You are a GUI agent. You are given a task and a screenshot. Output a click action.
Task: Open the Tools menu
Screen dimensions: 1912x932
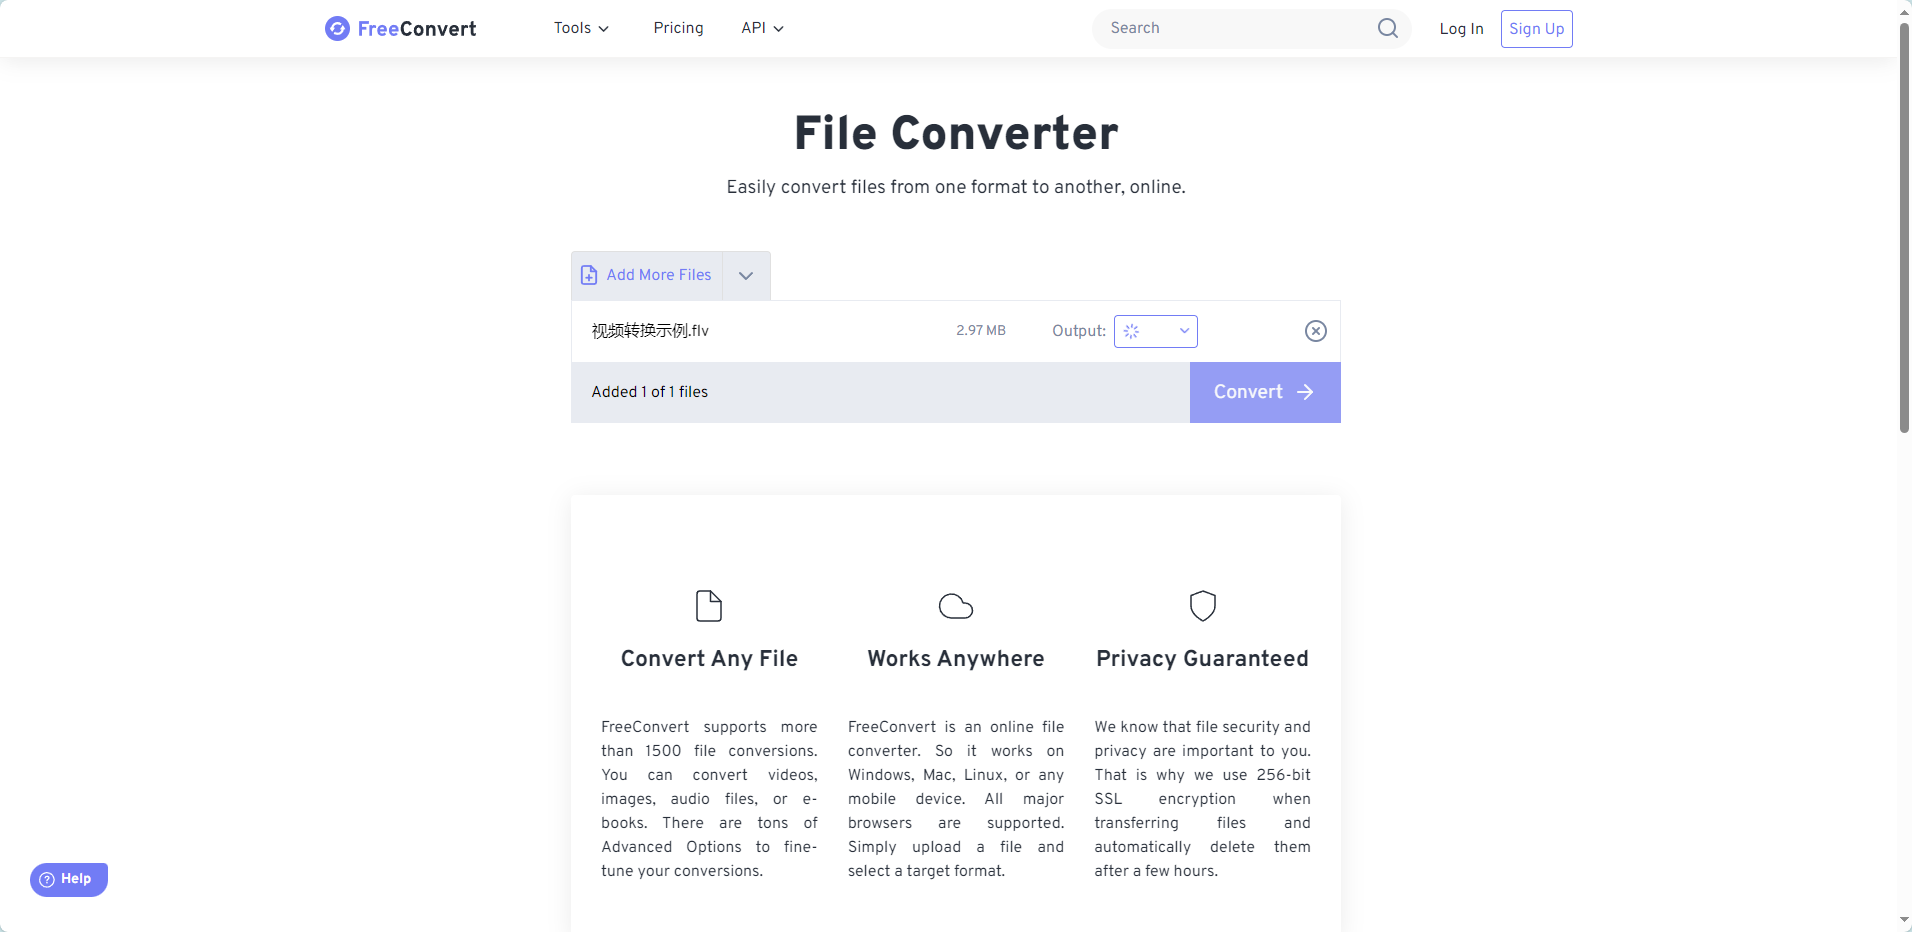click(x=581, y=28)
